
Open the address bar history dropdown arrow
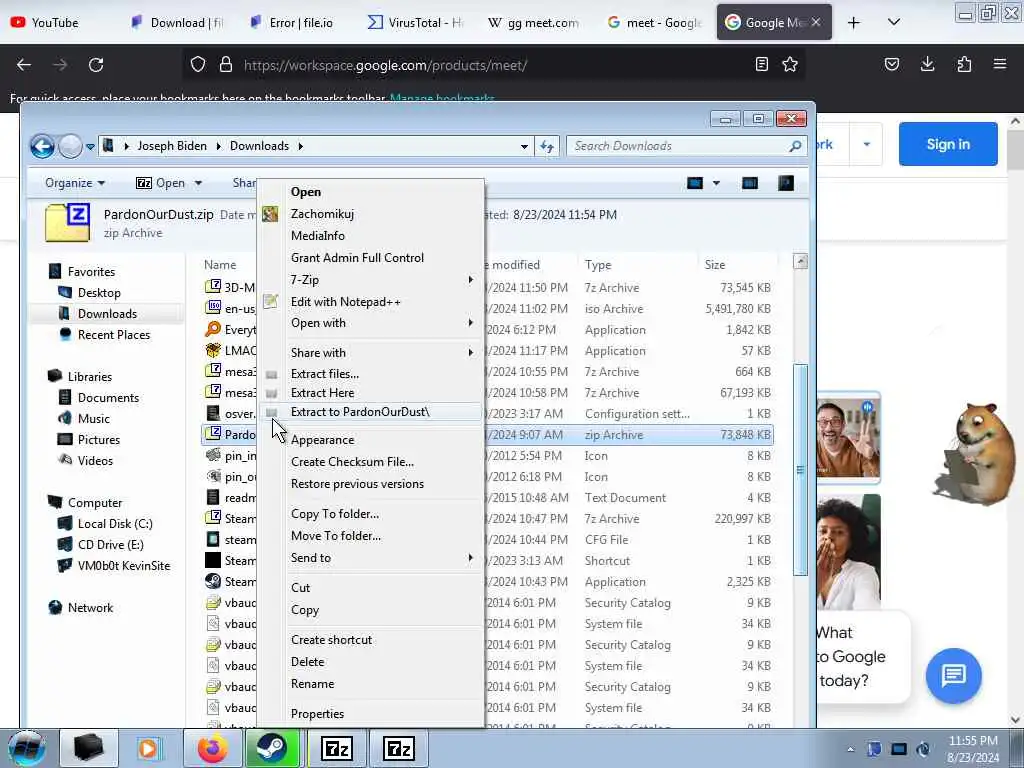point(524,146)
